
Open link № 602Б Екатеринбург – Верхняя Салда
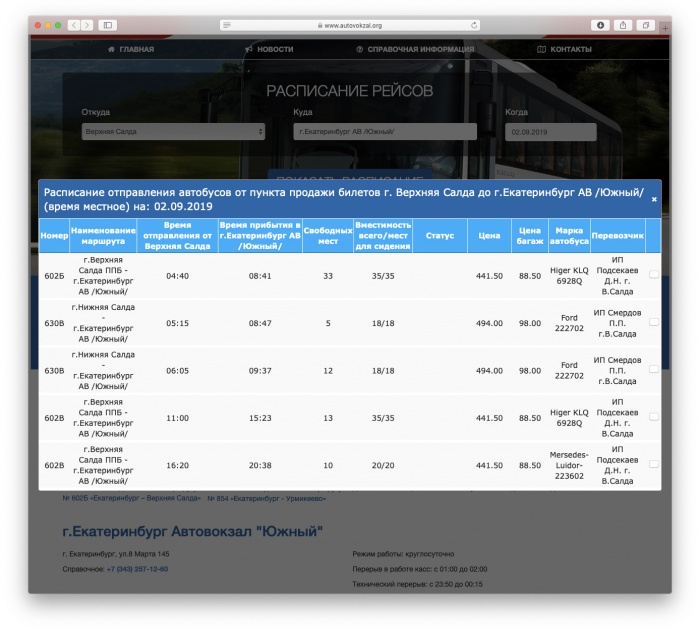[x=132, y=498]
